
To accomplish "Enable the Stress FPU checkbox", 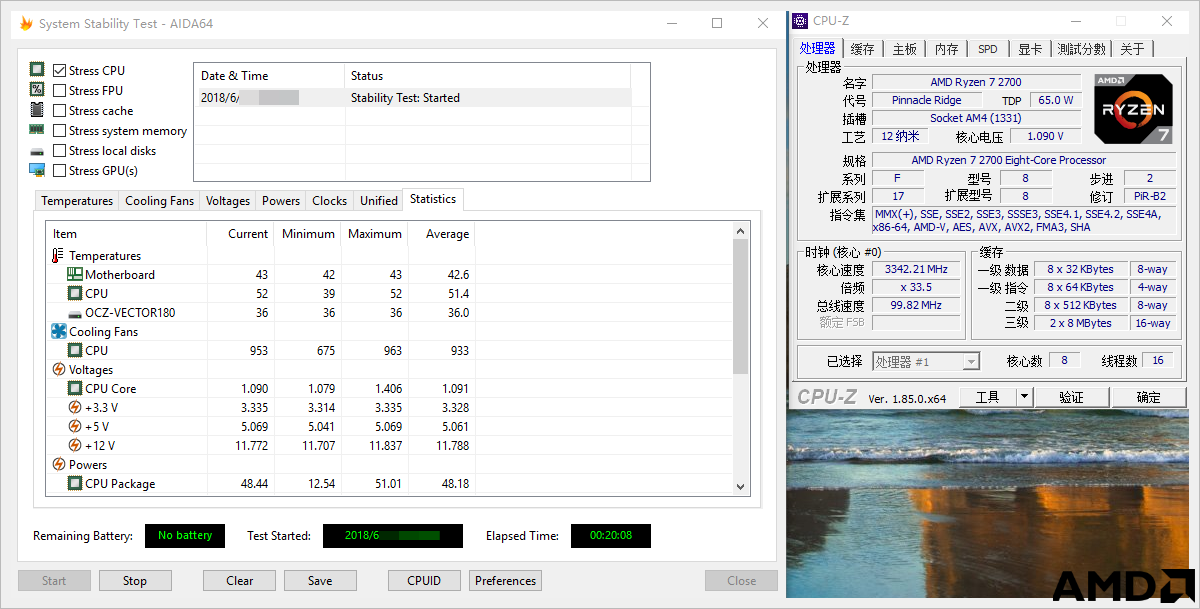I will 60,90.
